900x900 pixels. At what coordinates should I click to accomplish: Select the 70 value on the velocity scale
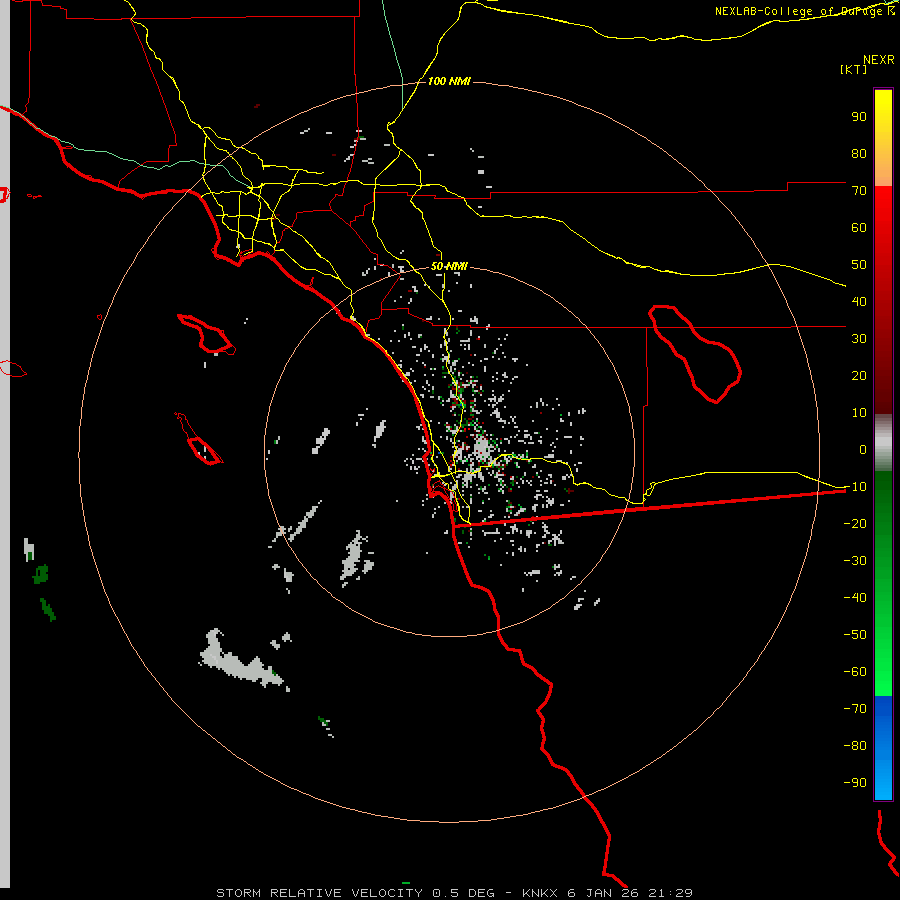tap(859, 191)
